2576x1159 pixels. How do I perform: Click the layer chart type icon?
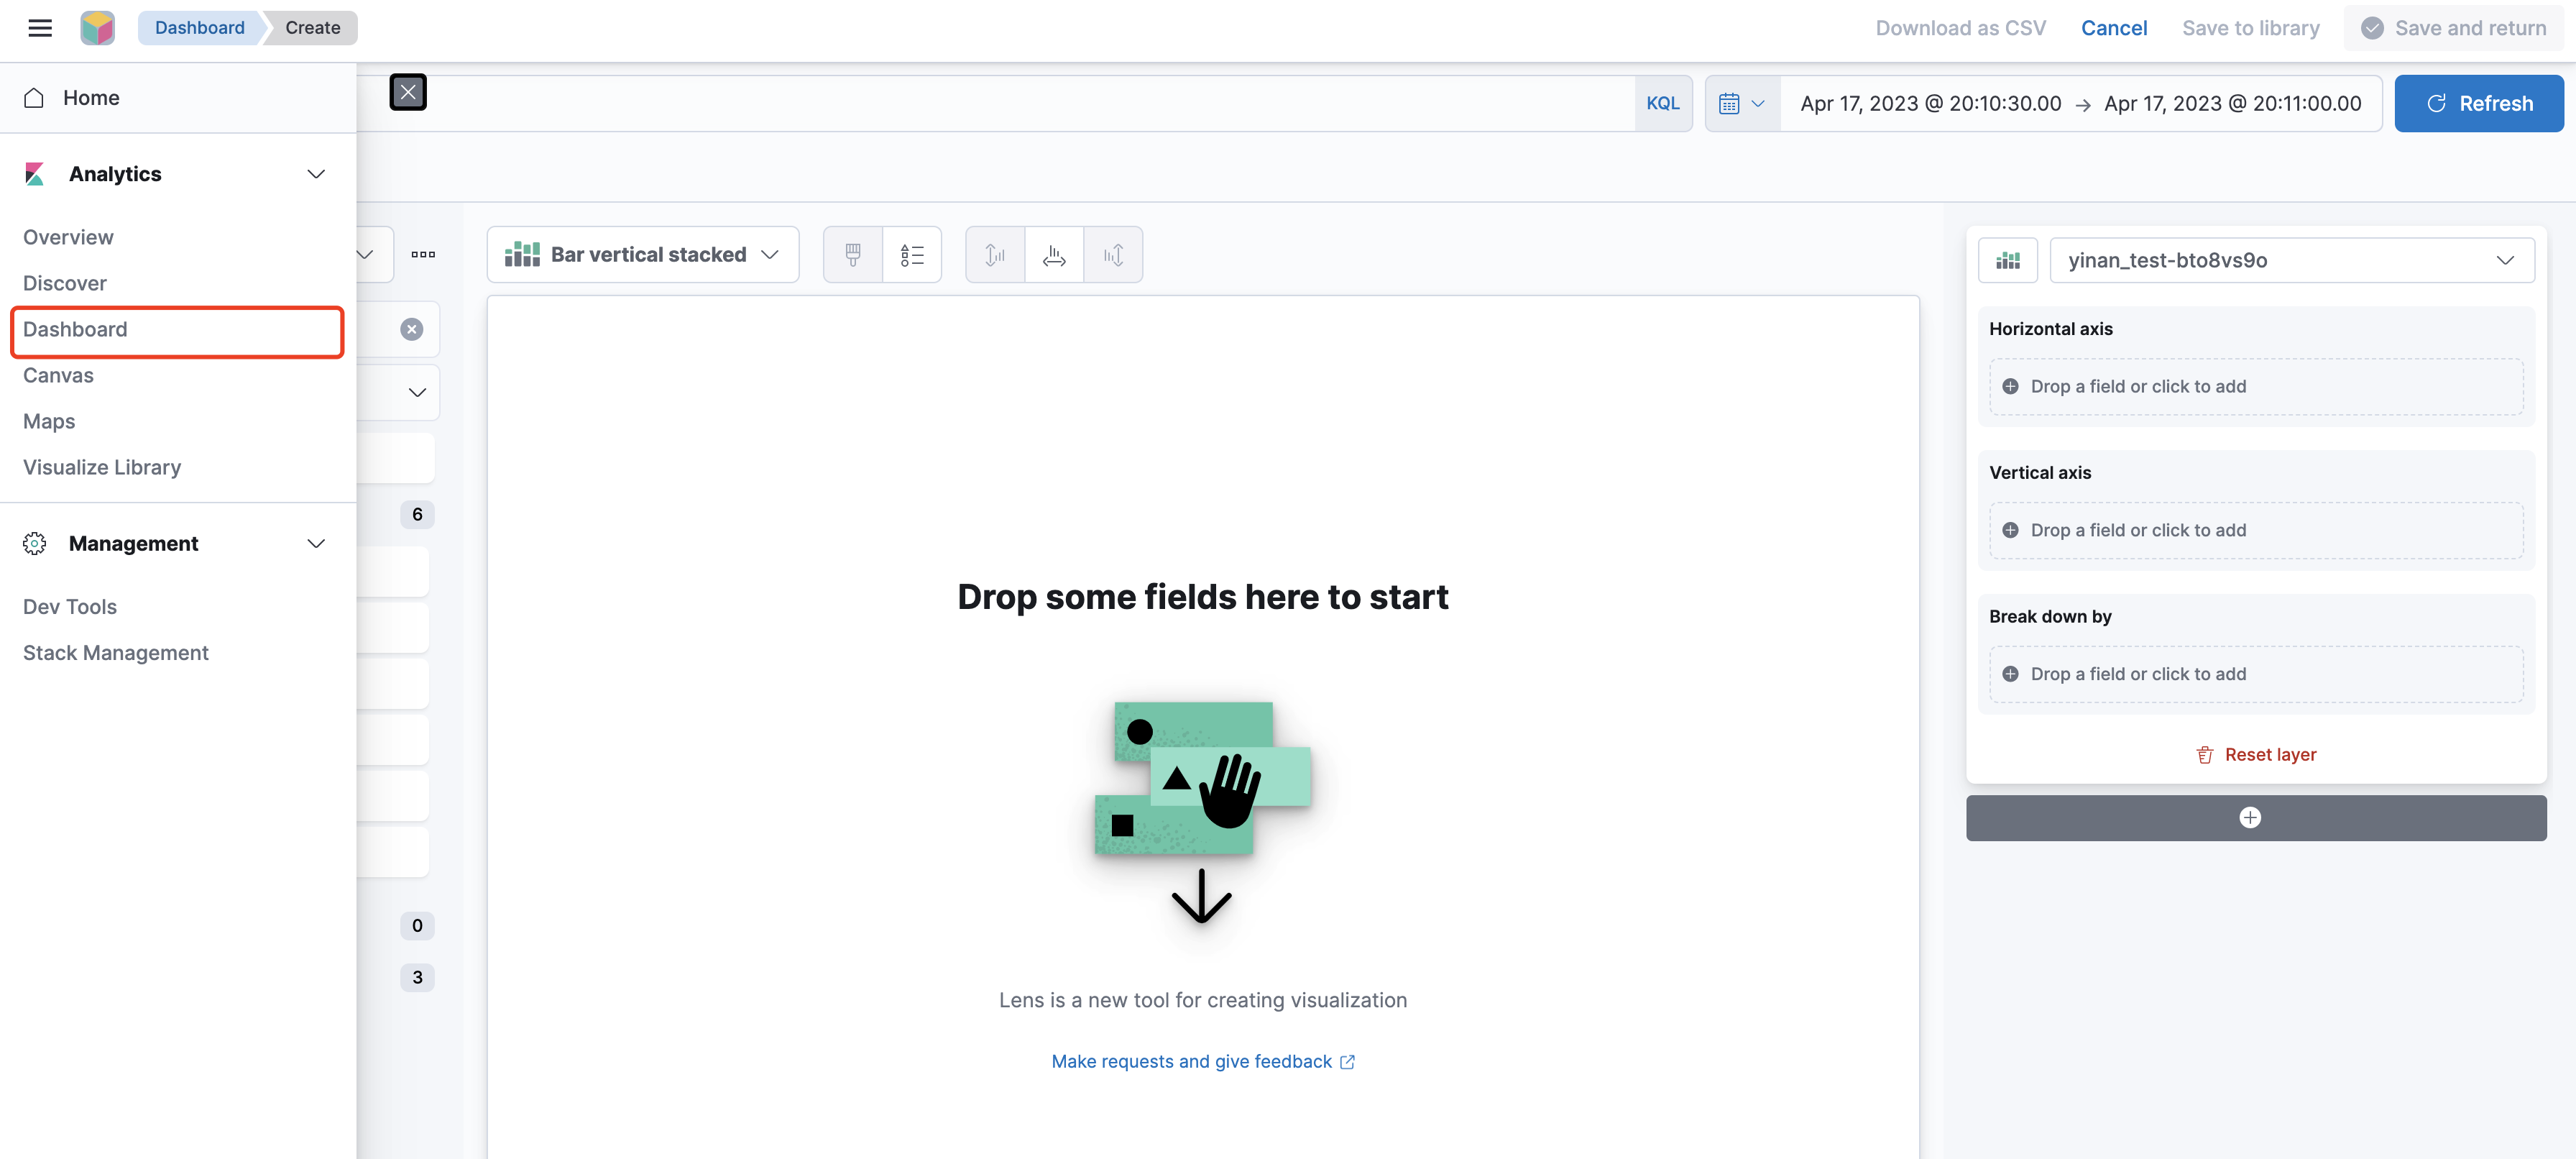(2007, 260)
